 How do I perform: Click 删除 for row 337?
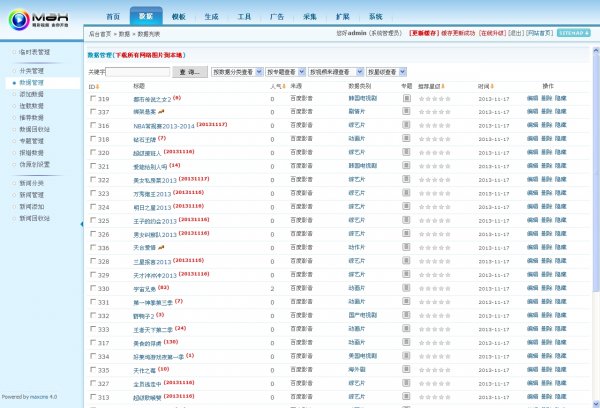[x=546, y=111]
